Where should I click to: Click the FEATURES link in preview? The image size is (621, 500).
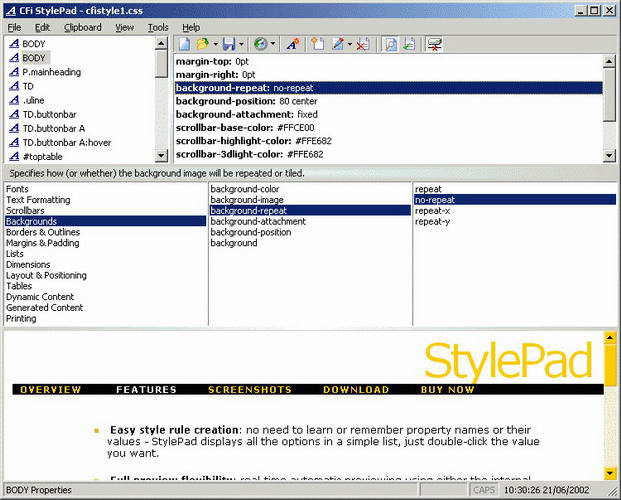click(146, 389)
